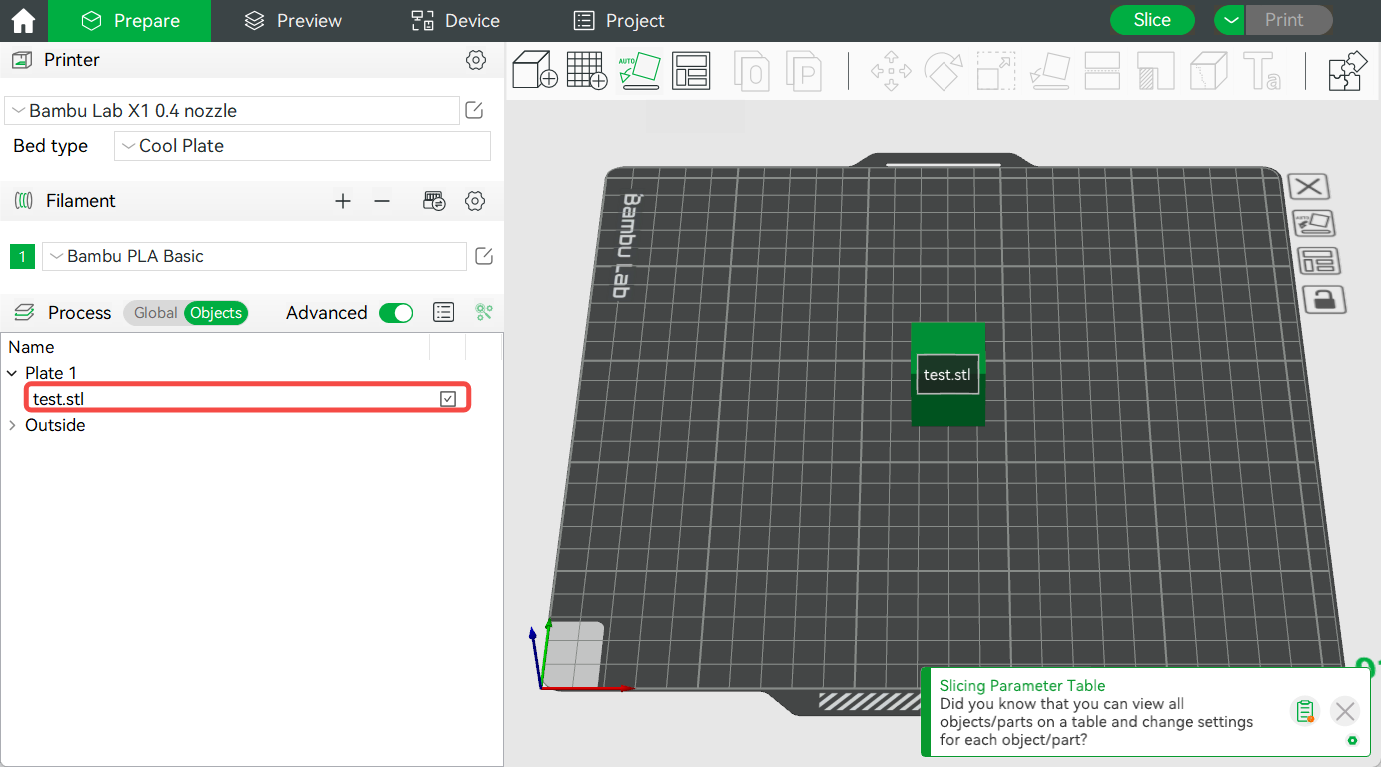Screen dimensions: 1381x767
Task: Click the green filament color swatch
Action: point(22,256)
